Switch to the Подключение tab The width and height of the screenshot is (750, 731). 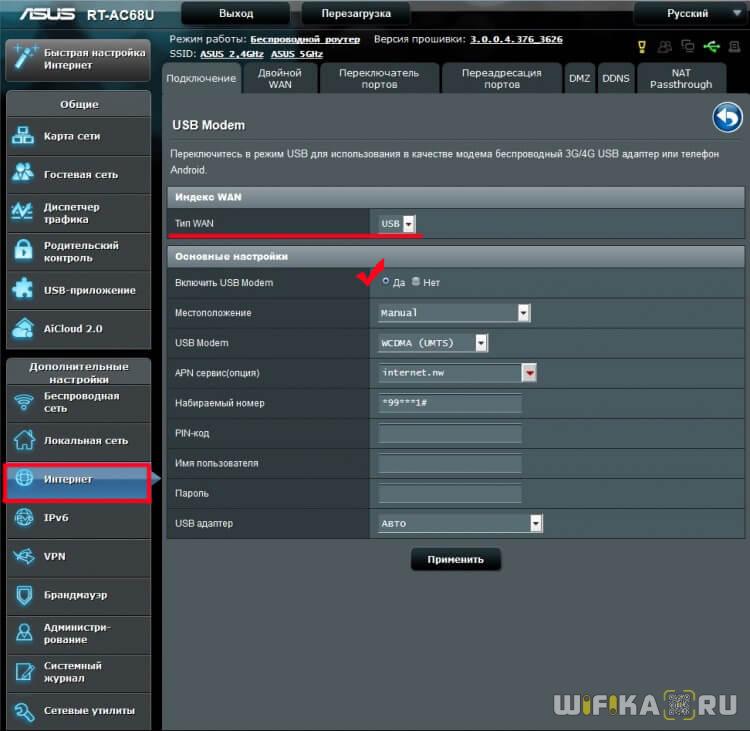(201, 78)
